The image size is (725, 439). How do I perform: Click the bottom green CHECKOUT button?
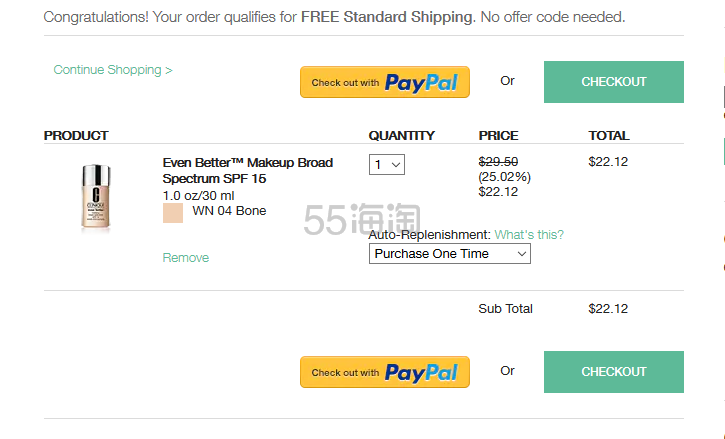pos(614,372)
